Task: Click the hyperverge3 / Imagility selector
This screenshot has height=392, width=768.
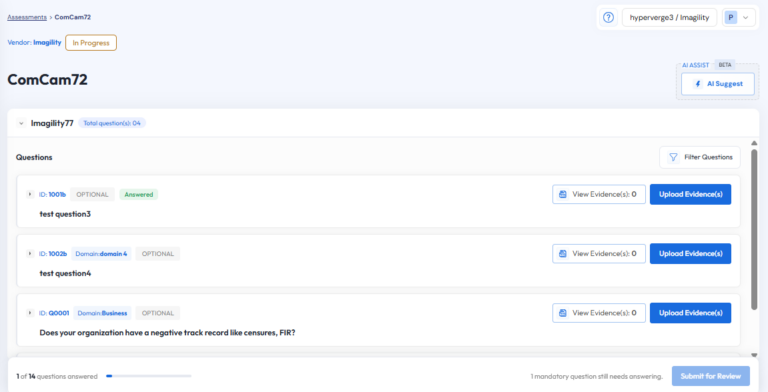Action: 669,18
